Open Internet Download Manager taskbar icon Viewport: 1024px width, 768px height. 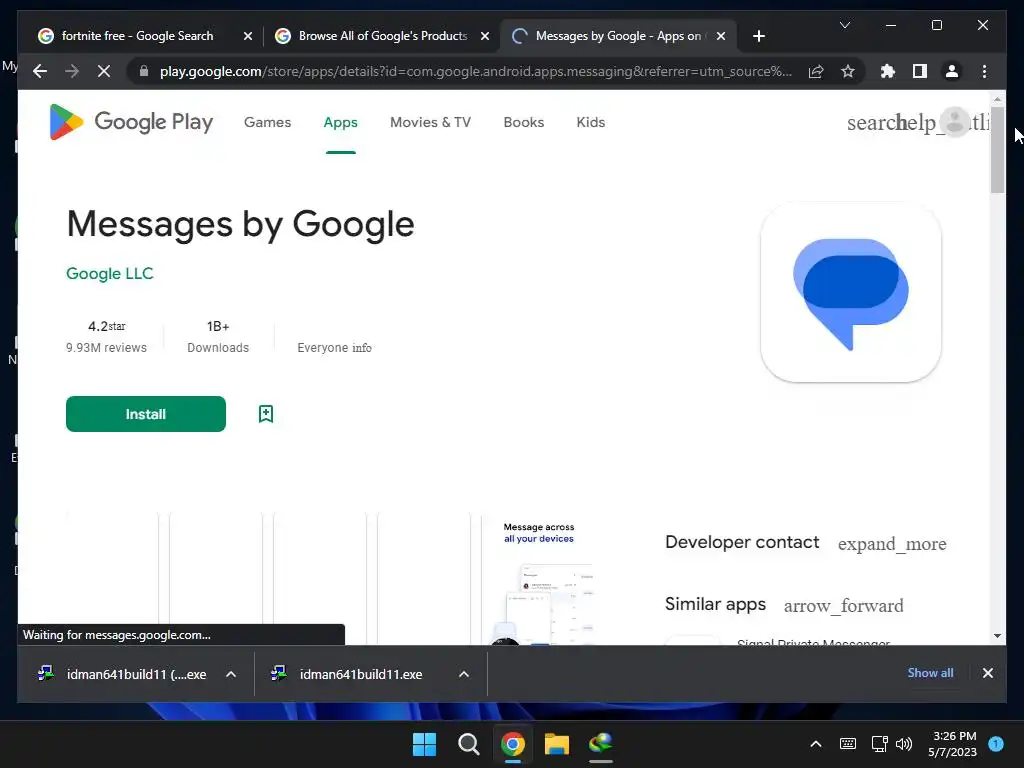tap(601, 744)
